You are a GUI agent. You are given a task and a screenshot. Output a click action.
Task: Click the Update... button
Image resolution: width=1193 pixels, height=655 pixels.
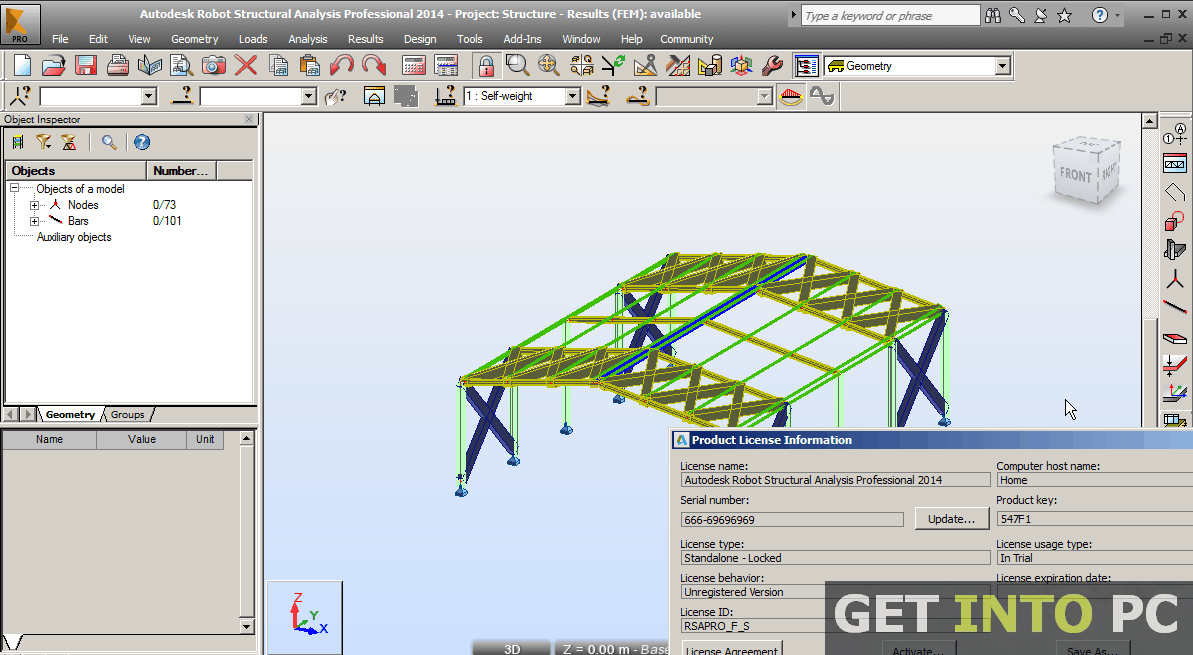[951, 519]
